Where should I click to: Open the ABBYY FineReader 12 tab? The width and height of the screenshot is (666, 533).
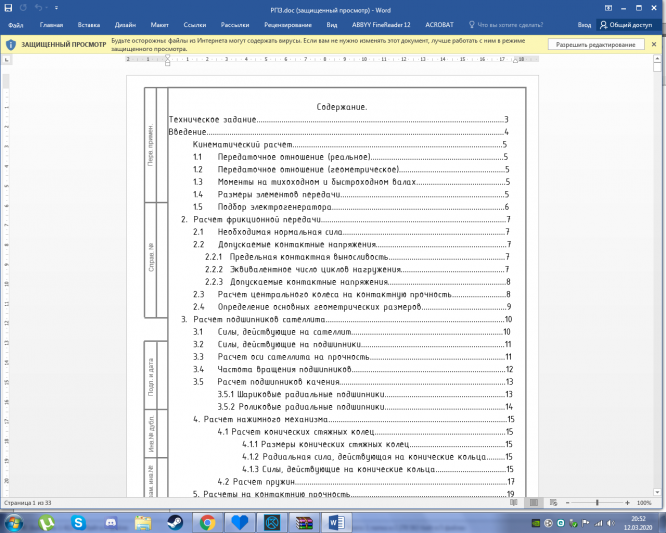point(381,25)
